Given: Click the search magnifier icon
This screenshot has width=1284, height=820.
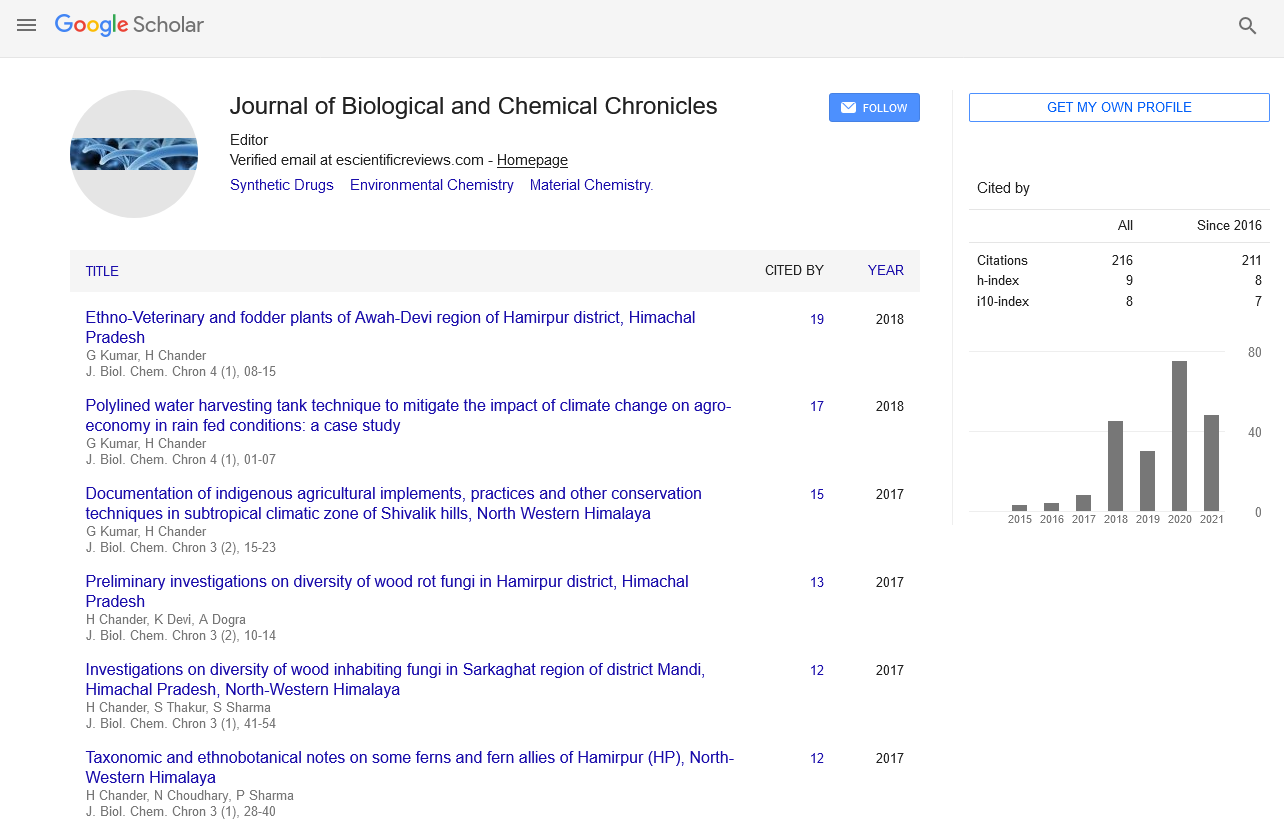Looking at the screenshot, I should tap(1247, 26).
